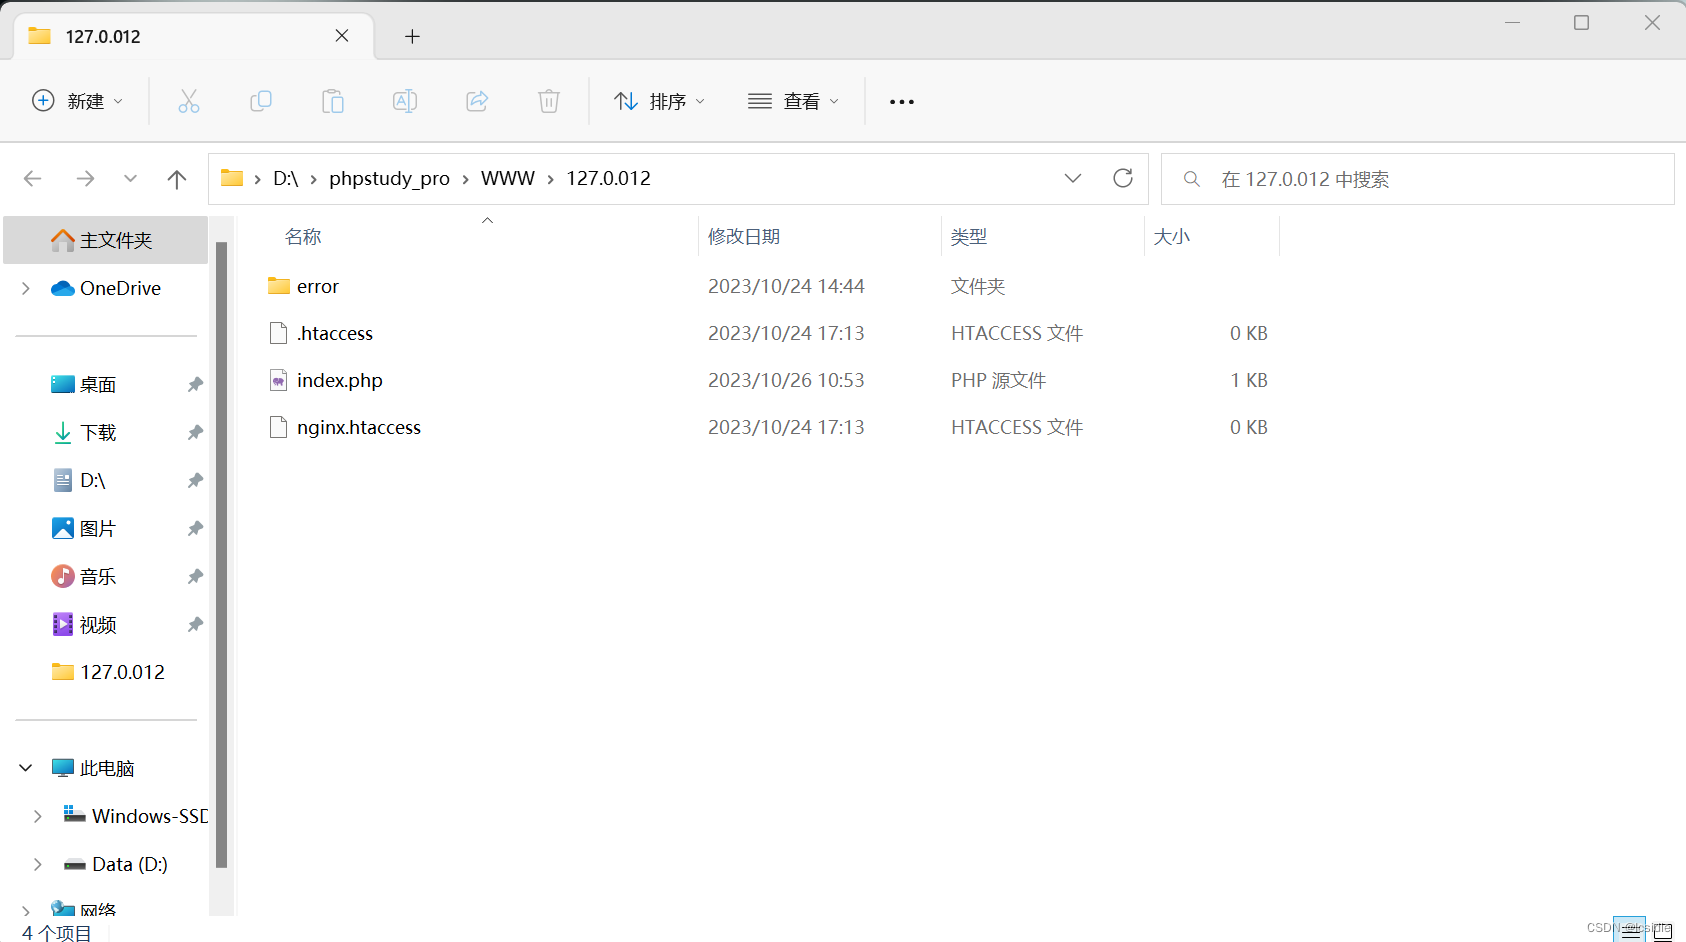Open the ... more options menu
Viewport: 1686px width, 942px height.
click(901, 101)
